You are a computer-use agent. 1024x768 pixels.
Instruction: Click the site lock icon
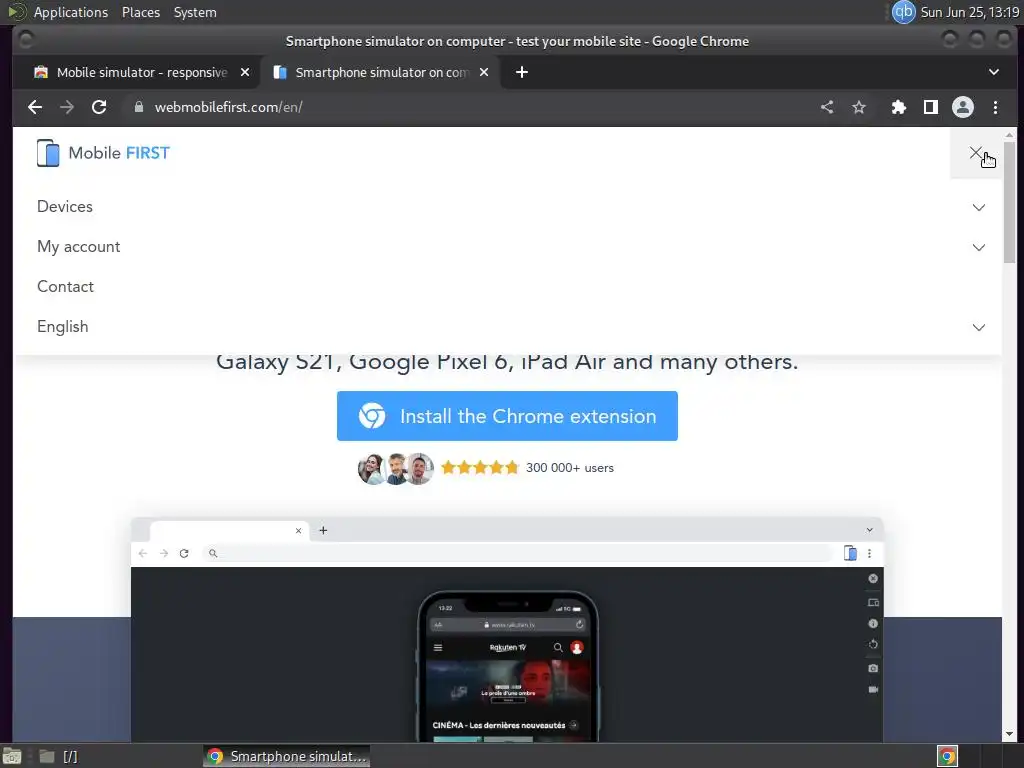click(138, 107)
